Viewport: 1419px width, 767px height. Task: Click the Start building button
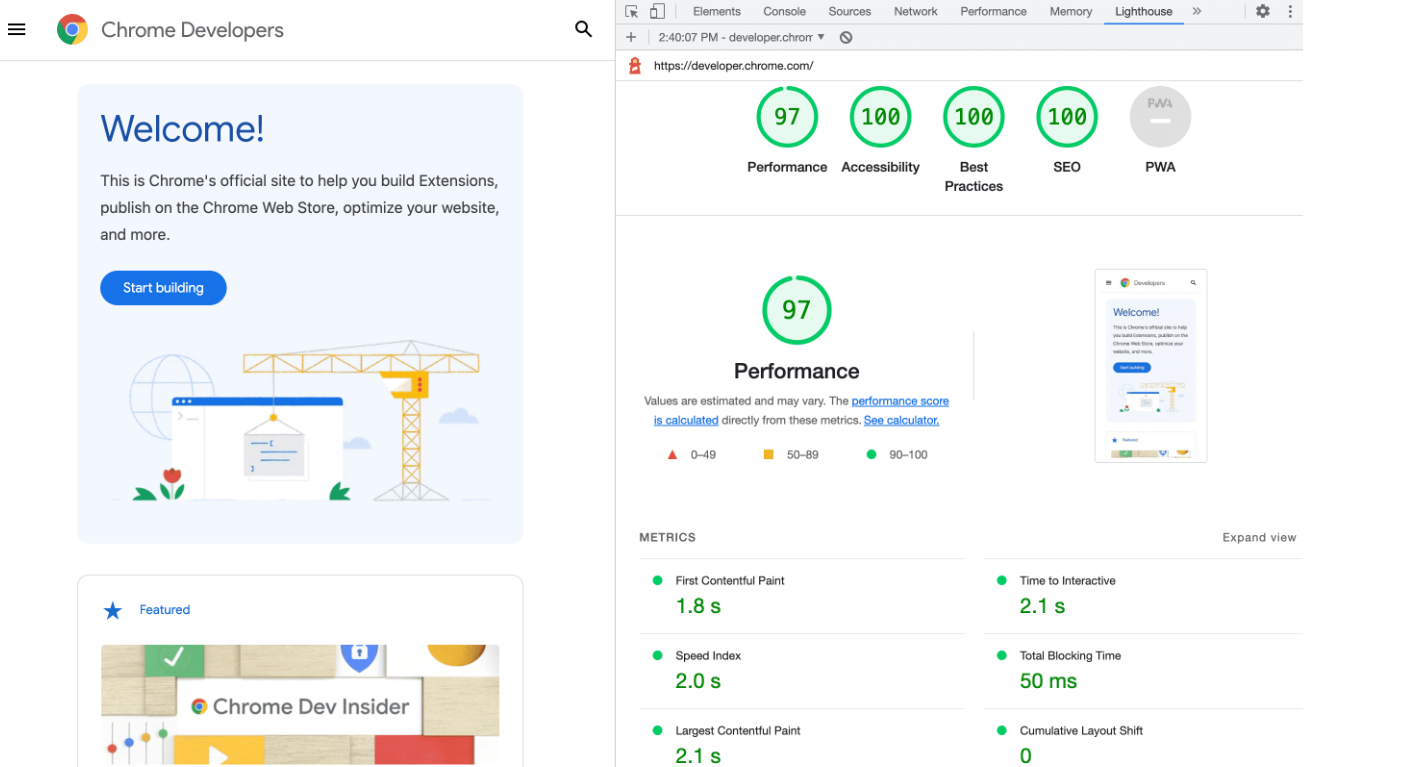click(x=163, y=287)
